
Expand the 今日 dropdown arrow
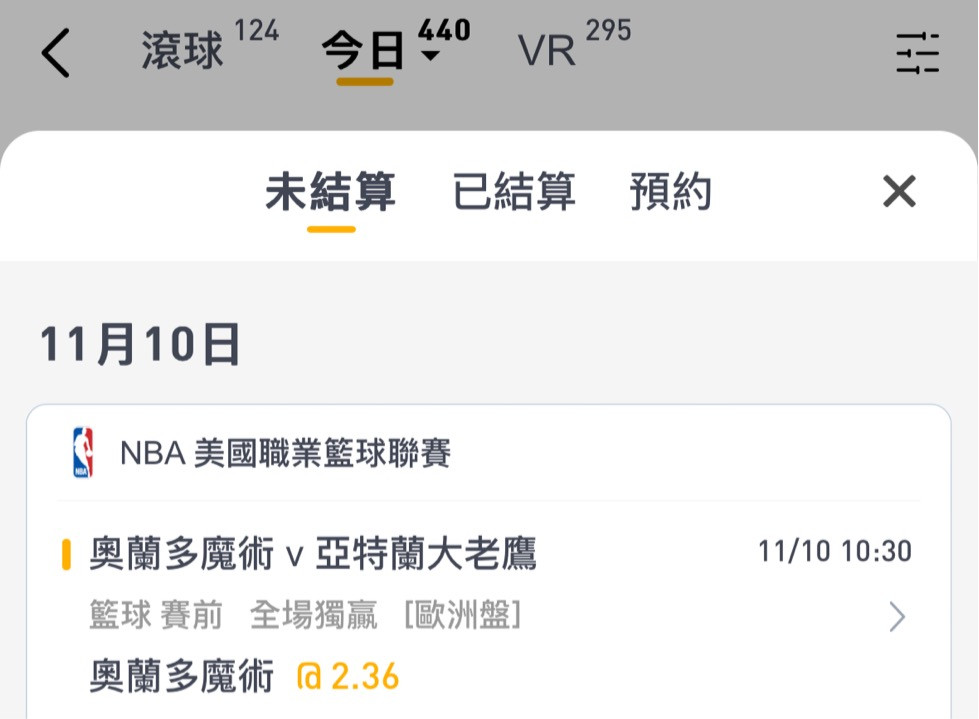pyautogui.click(x=430, y=56)
